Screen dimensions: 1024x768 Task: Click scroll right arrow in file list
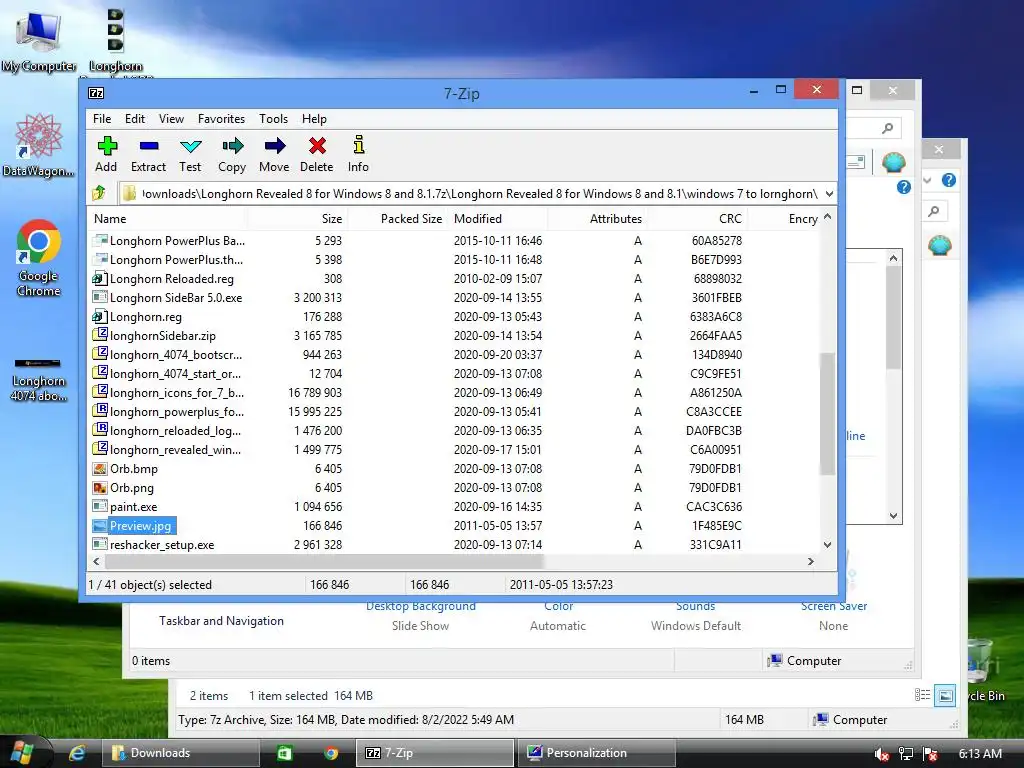(810, 562)
